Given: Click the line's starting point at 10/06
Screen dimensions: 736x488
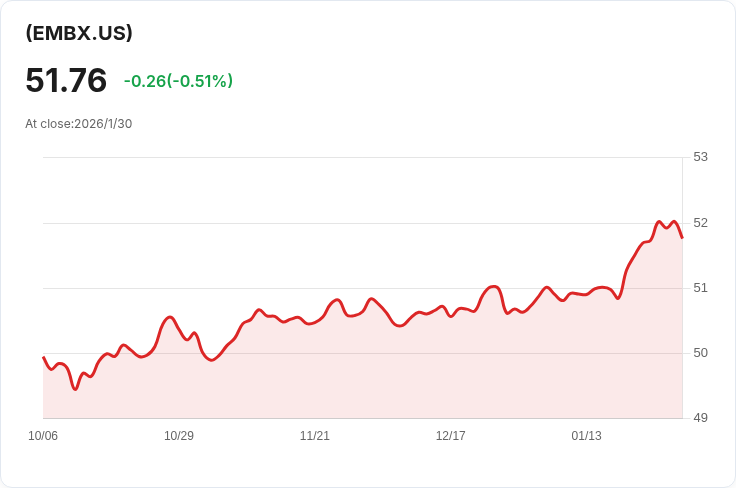Looking at the screenshot, I should click(44, 357).
